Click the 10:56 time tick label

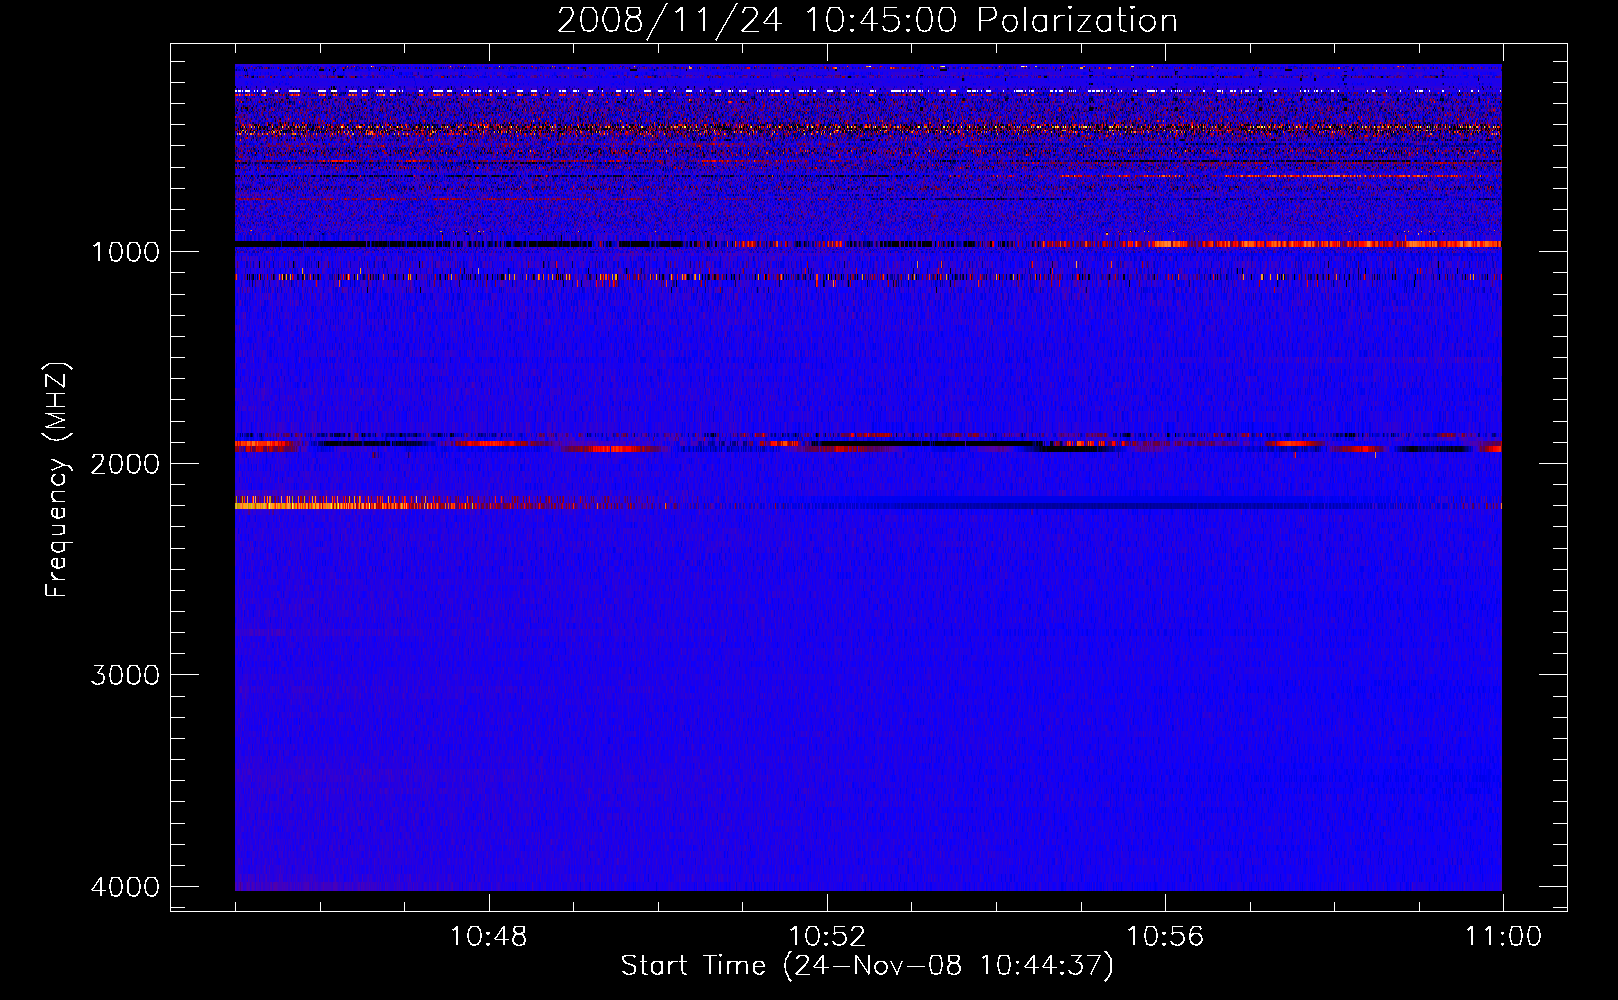click(x=1165, y=937)
